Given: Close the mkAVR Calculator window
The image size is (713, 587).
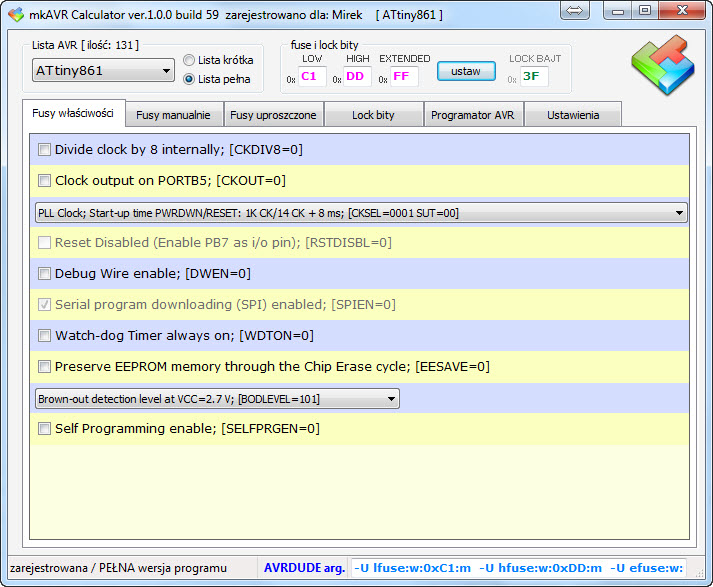Looking at the screenshot, I should coord(682,10).
